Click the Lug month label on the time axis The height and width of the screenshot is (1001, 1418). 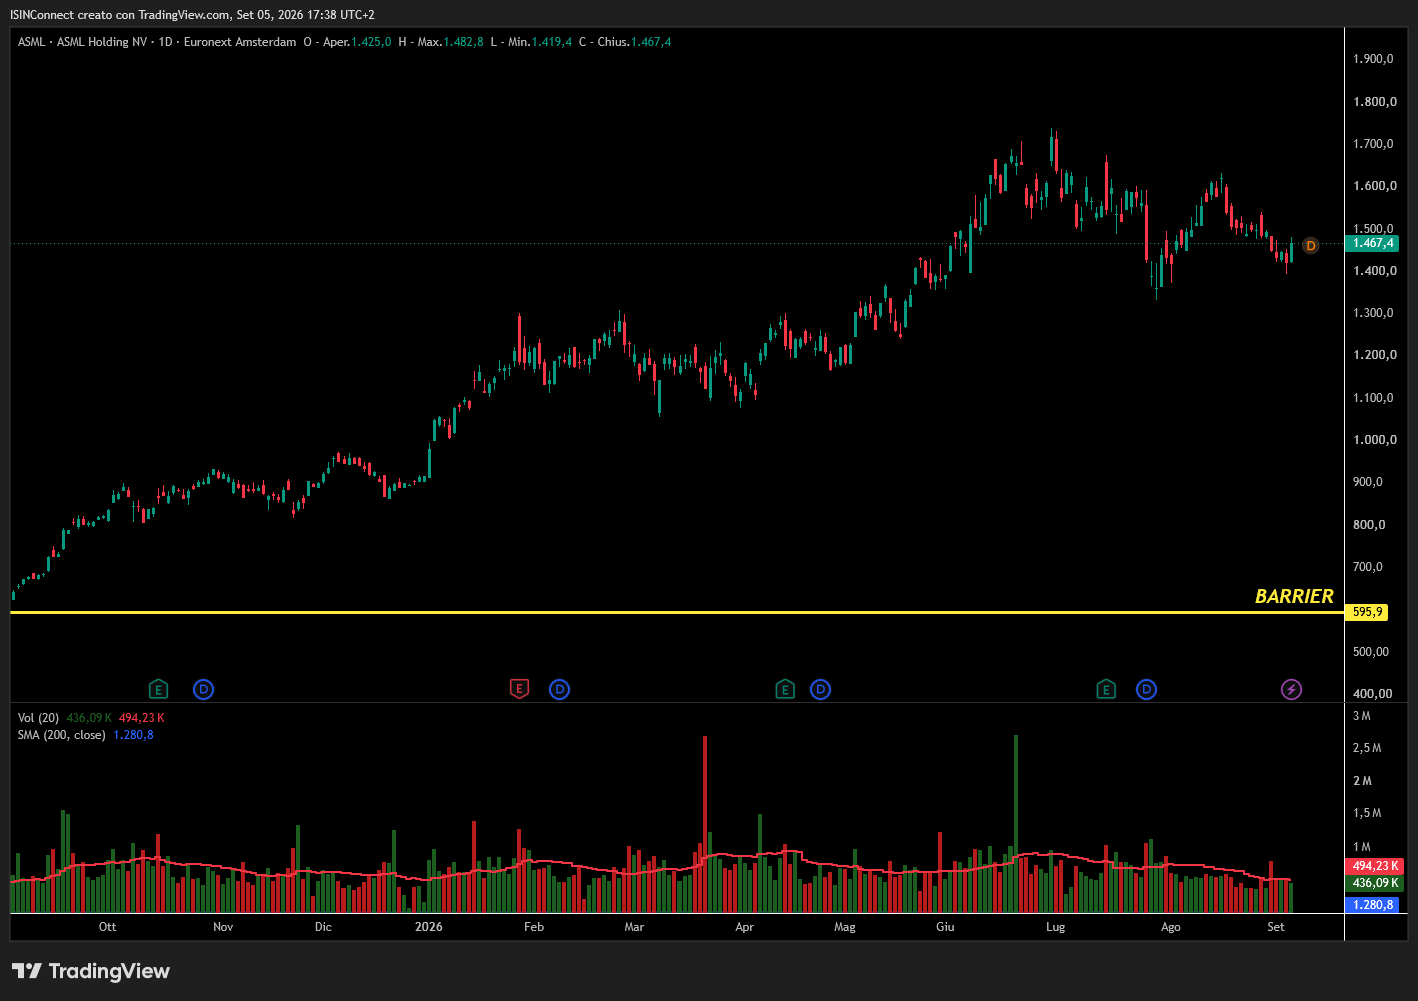pos(1056,927)
